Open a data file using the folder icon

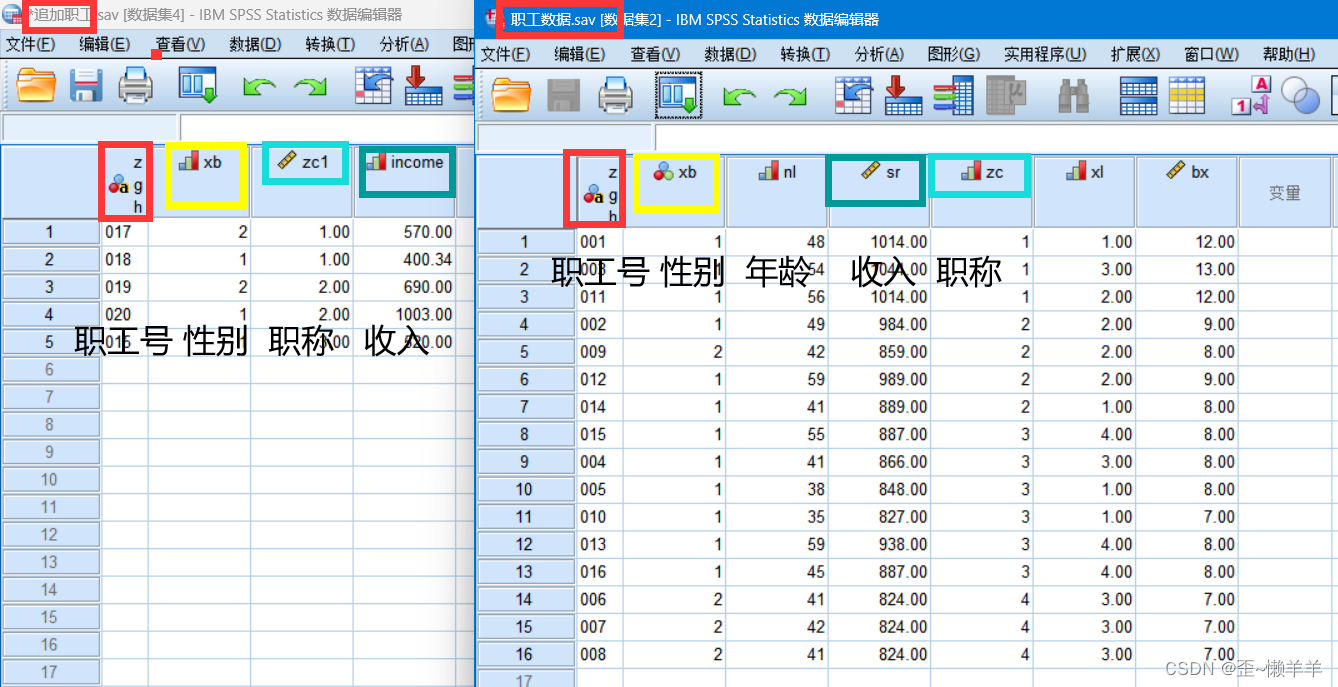point(513,95)
